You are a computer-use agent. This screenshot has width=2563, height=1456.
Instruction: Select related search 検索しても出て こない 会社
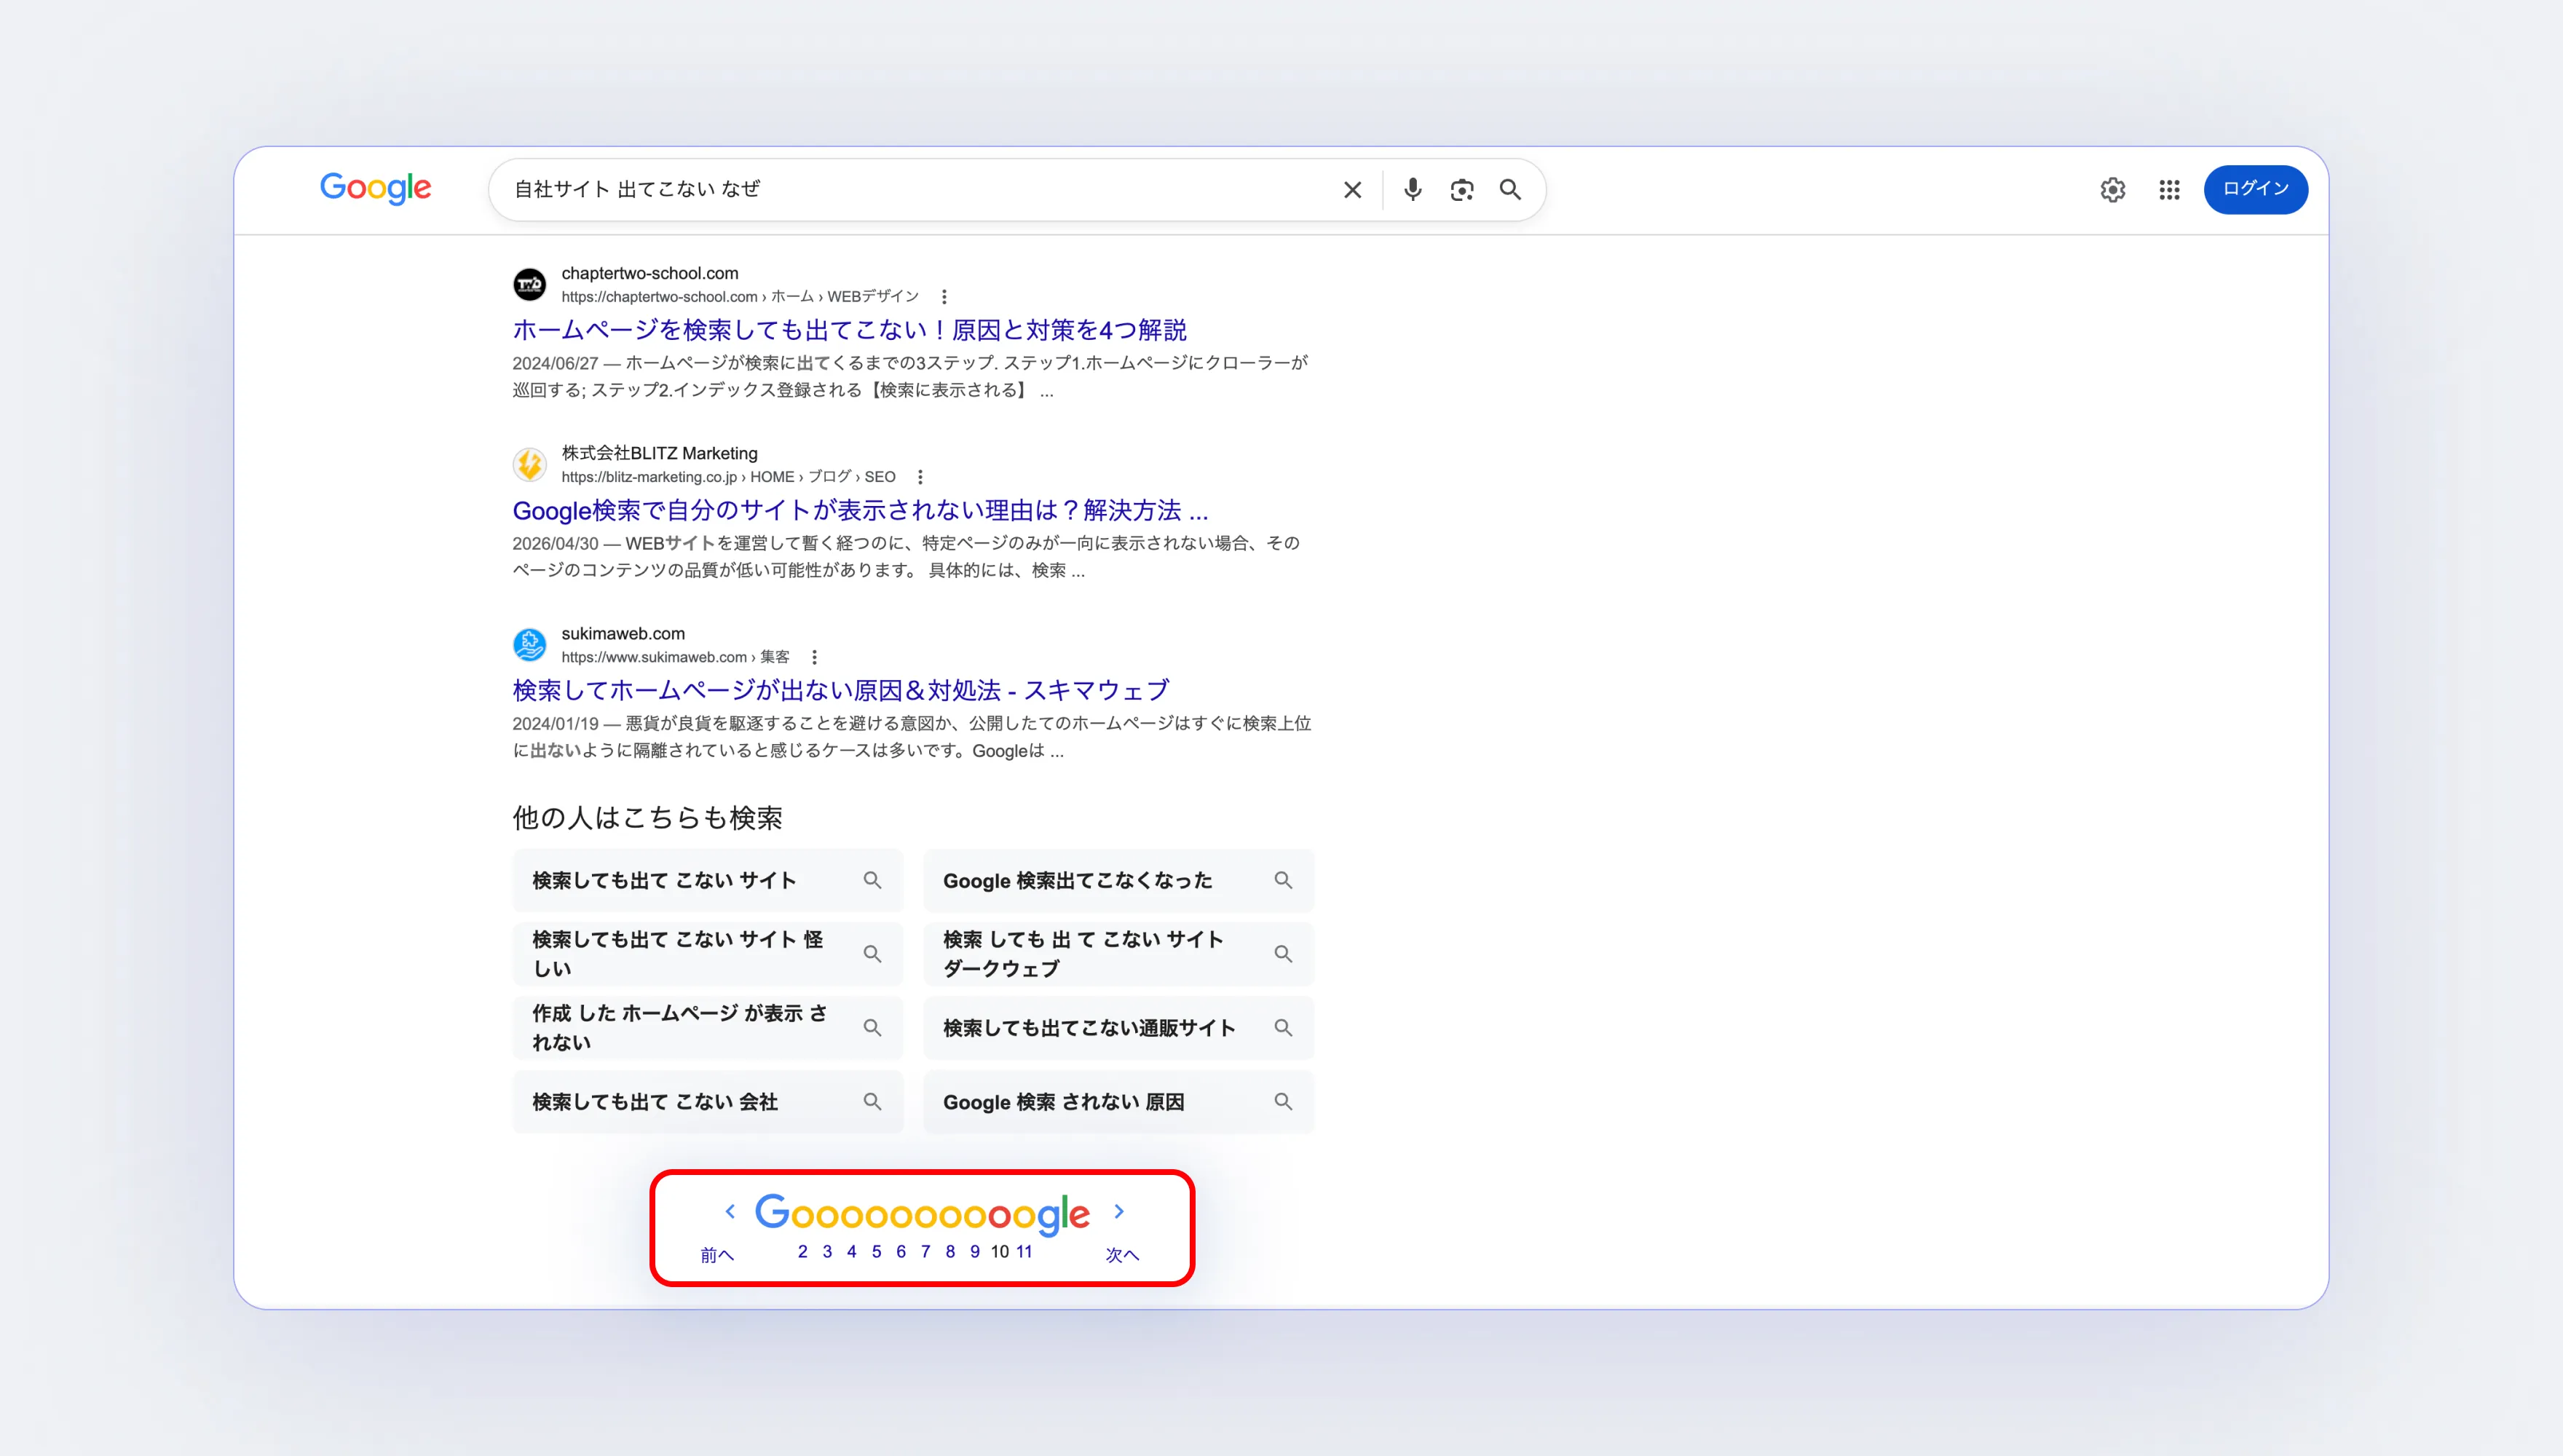tap(707, 1102)
